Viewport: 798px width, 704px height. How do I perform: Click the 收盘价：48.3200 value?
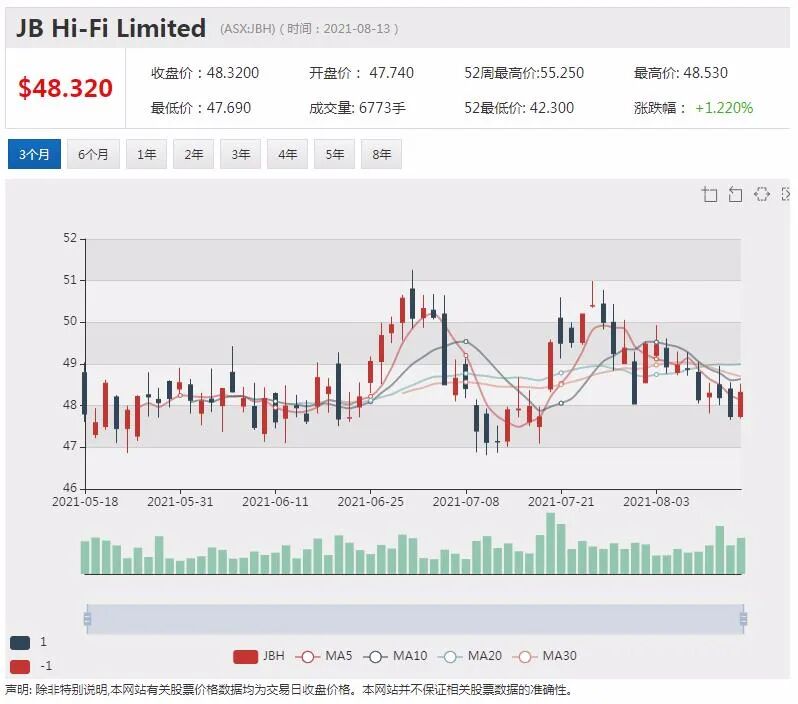pyautogui.click(x=205, y=73)
